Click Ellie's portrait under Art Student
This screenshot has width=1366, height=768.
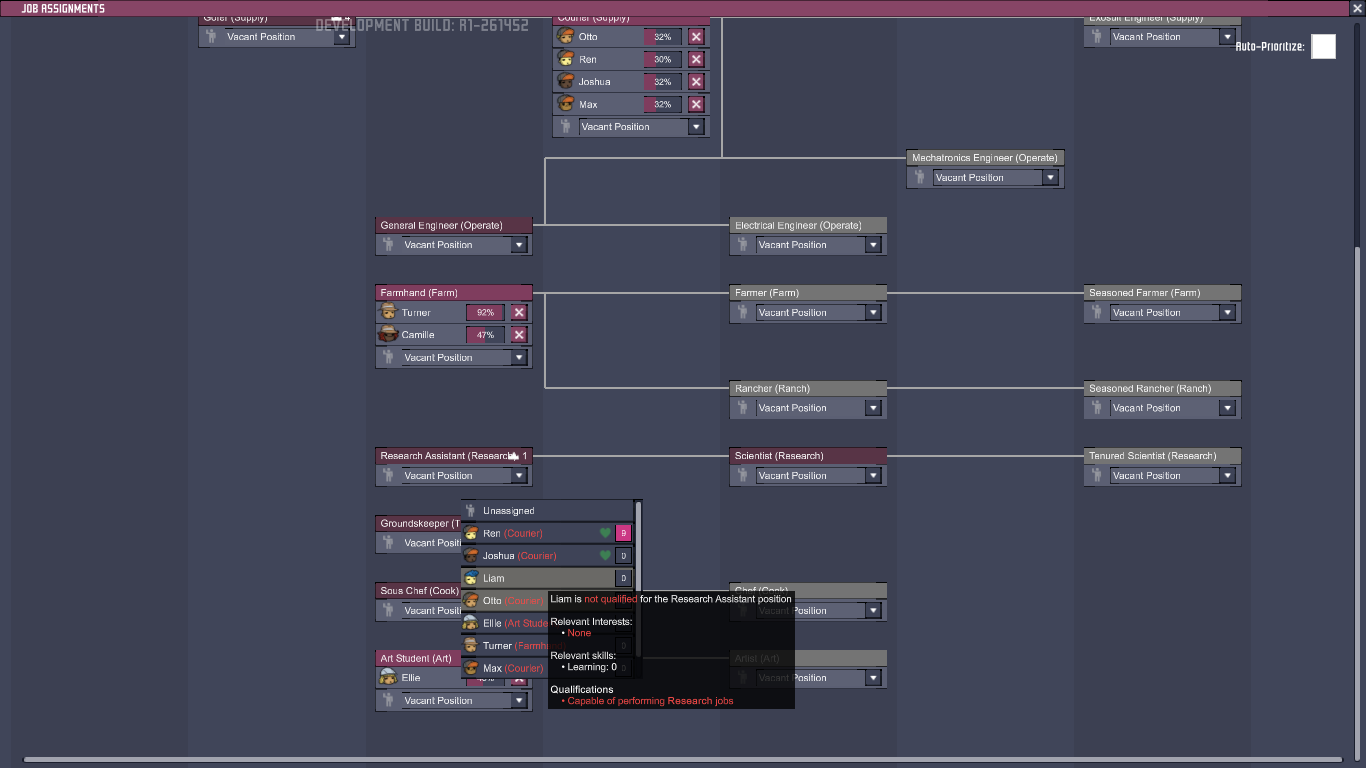point(388,678)
